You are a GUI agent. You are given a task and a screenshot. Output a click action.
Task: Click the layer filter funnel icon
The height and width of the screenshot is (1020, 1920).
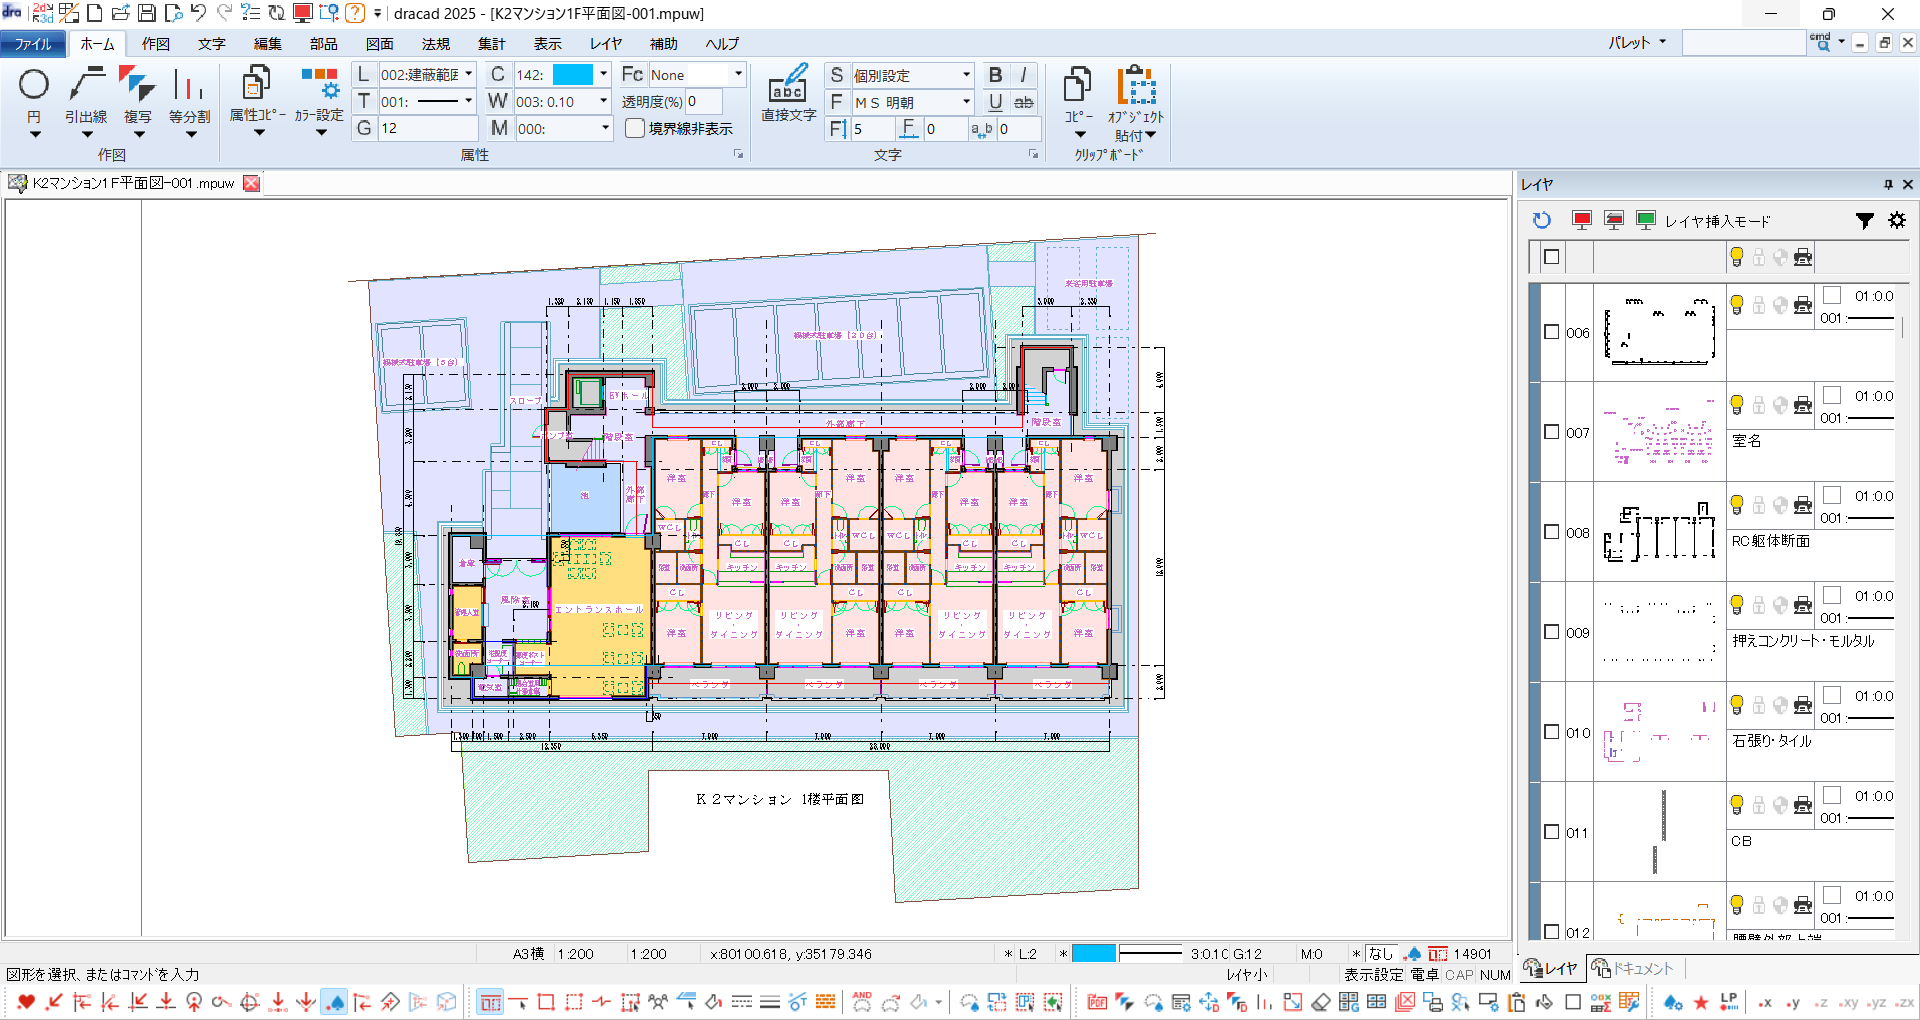click(1864, 220)
